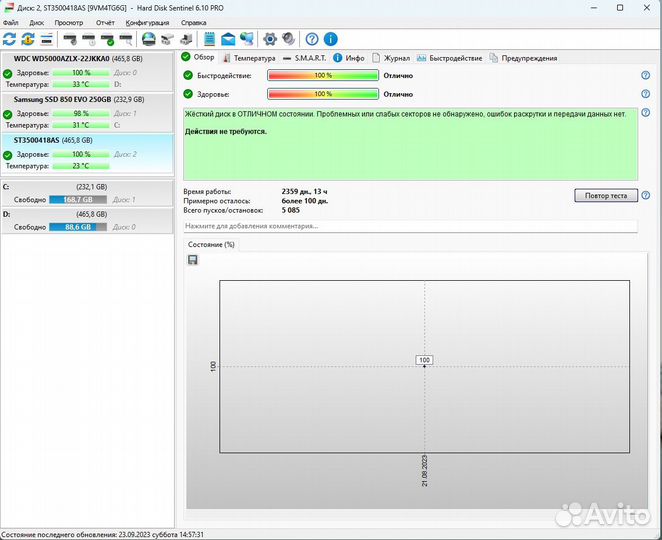Click the C: drive free space bar
Image resolution: width=662 pixels, height=540 pixels.
click(78, 200)
